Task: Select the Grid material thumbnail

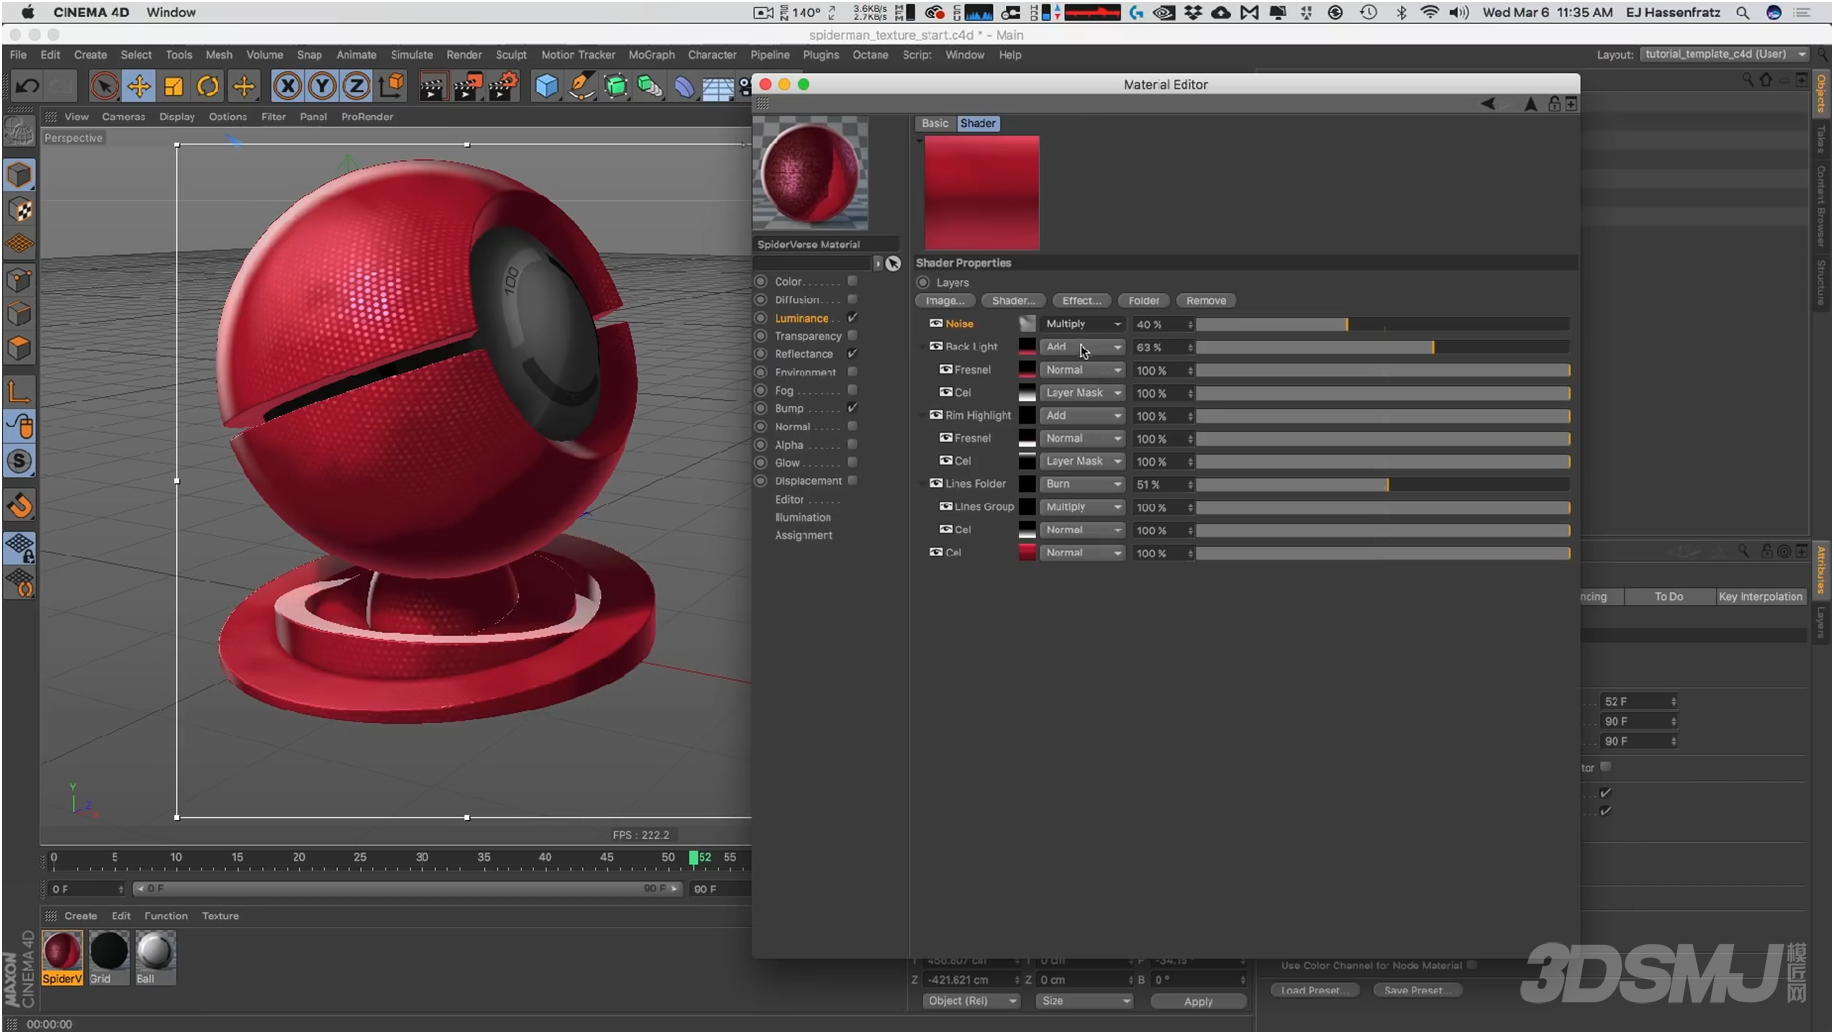Action: pyautogui.click(x=108, y=957)
